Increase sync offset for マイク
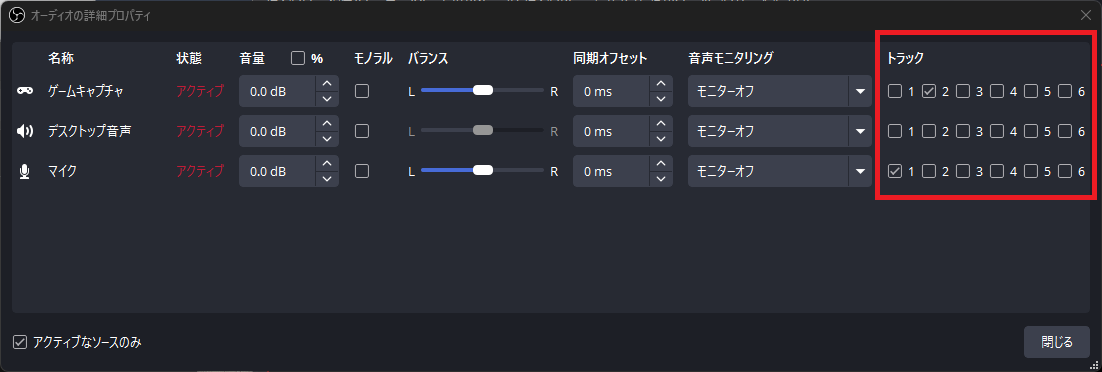The image size is (1102, 372). click(660, 163)
